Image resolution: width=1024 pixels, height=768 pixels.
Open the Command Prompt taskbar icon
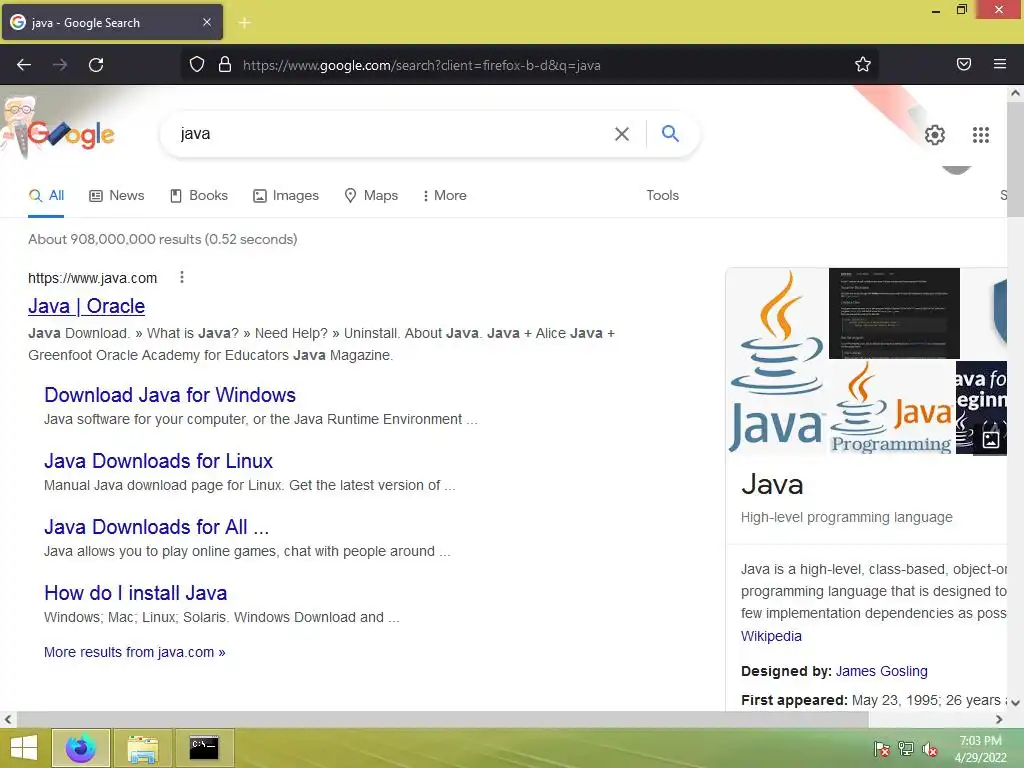click(x=204, y=748)
